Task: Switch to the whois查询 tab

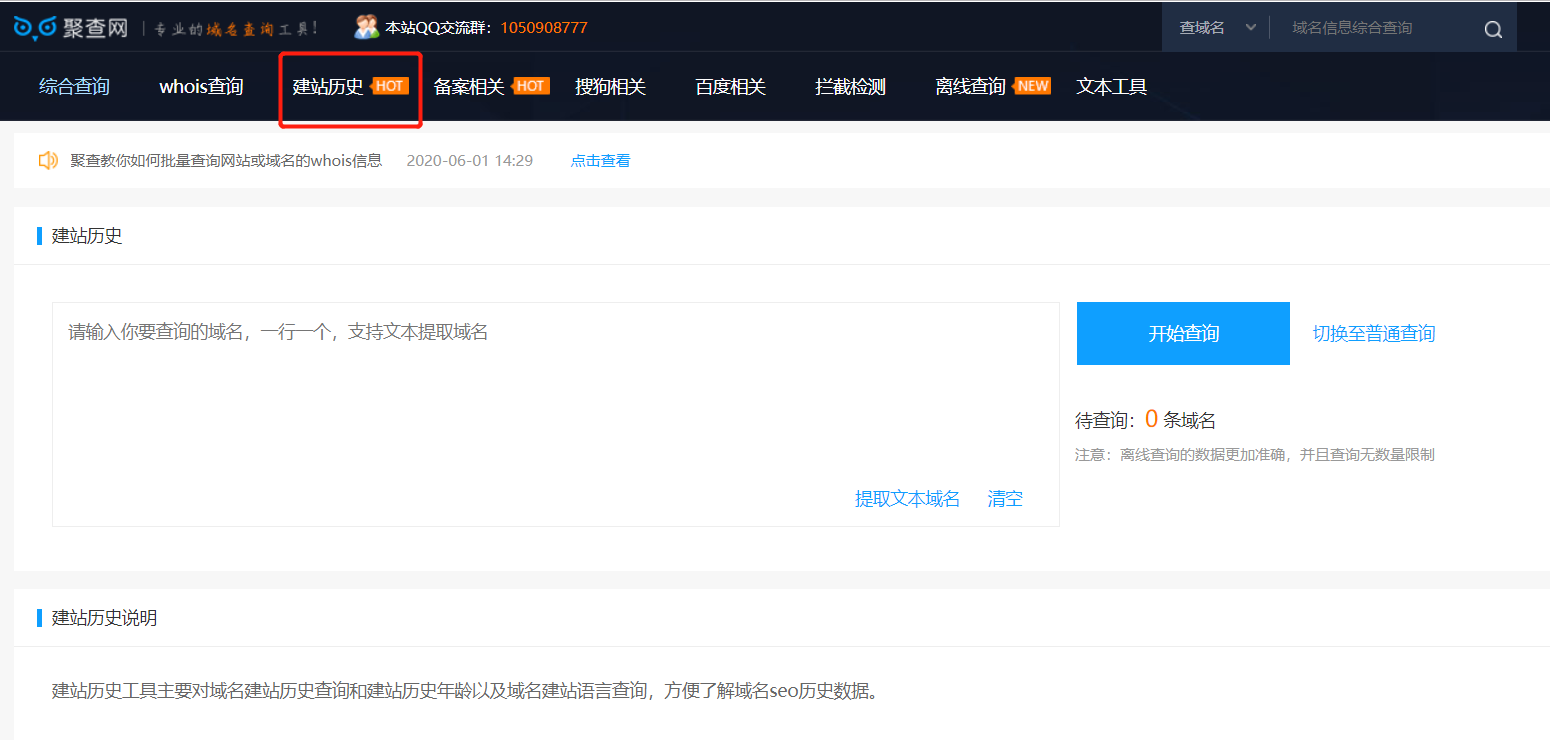Action: (200, 86)
